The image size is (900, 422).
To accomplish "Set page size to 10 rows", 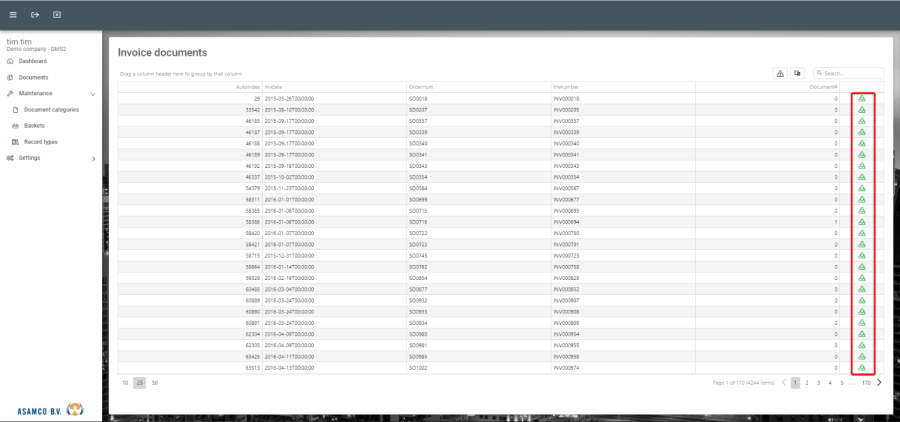I will 125,382.
